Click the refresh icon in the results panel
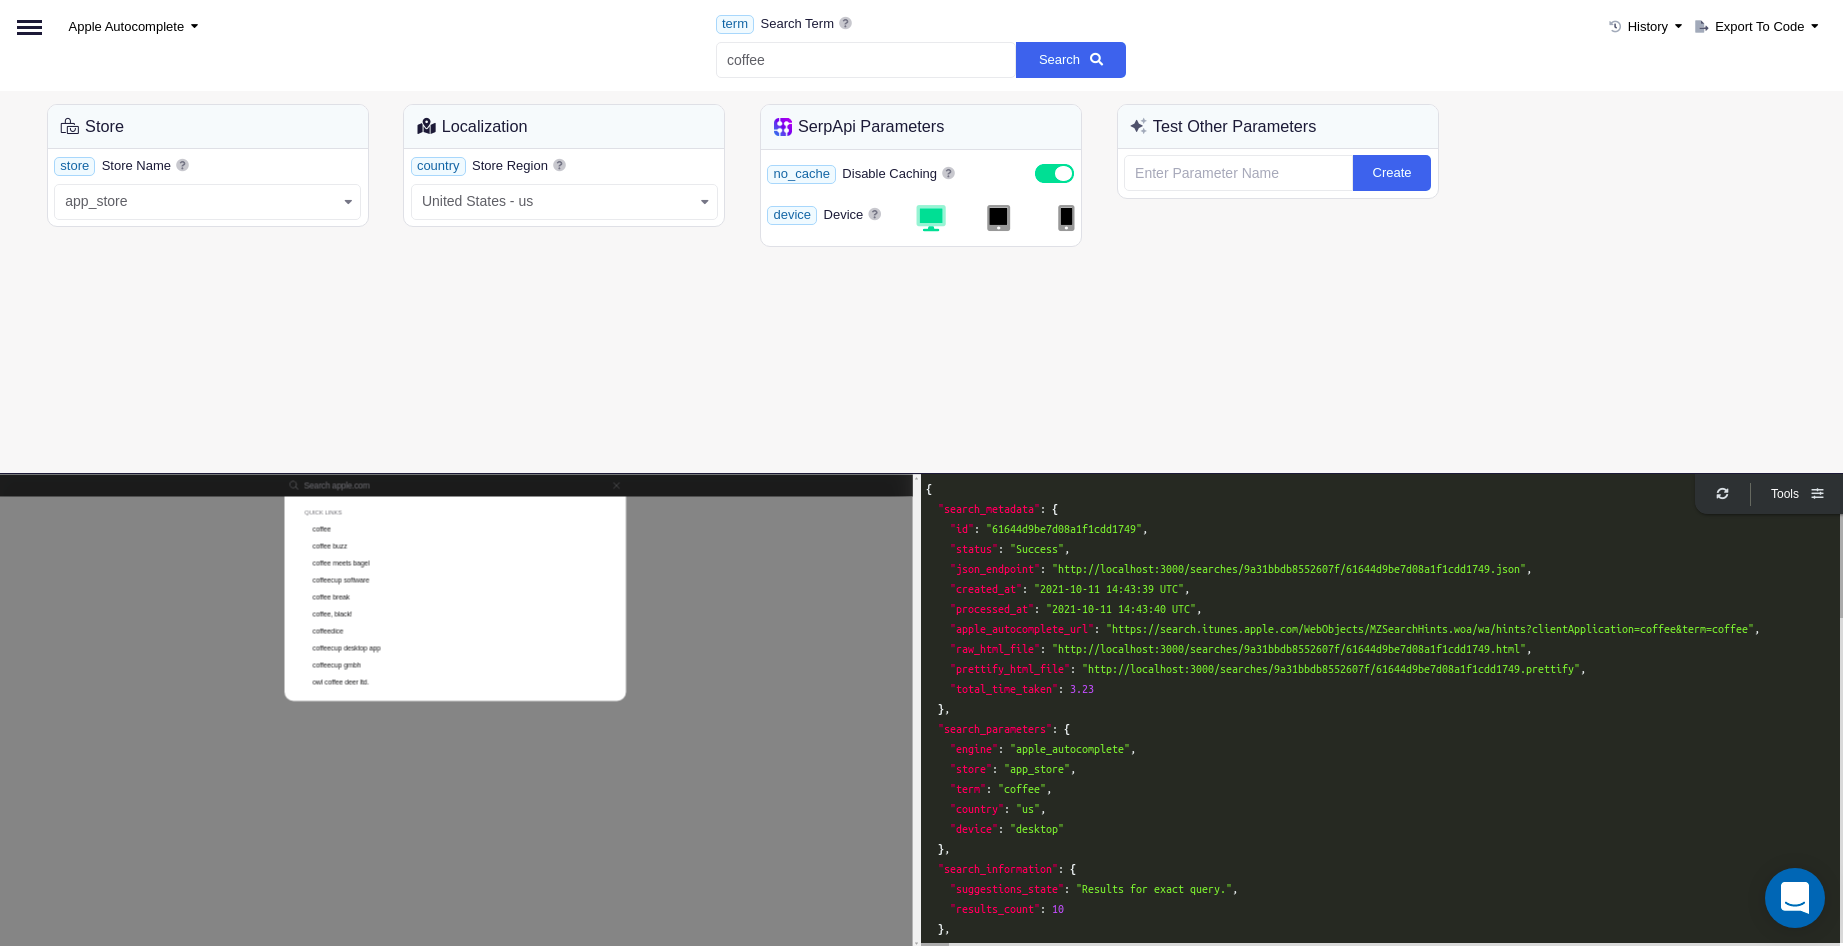The width and height of the screenshot is (1843, 946). pyautogui.click(x=1722, y=493)
